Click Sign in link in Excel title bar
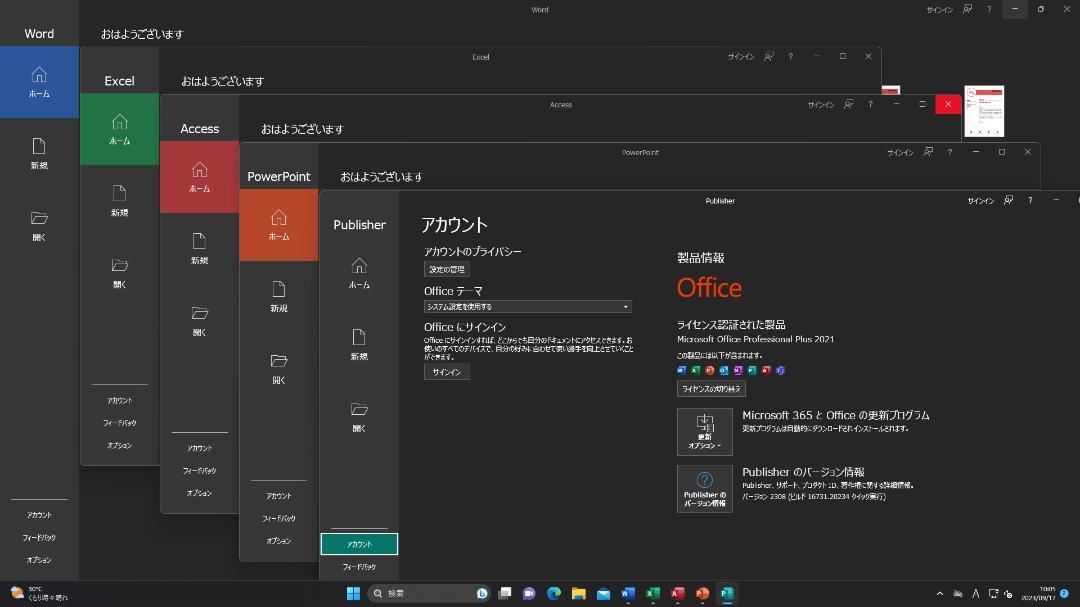The width and height of the screenshot is (1080, 607). (741, 56)
